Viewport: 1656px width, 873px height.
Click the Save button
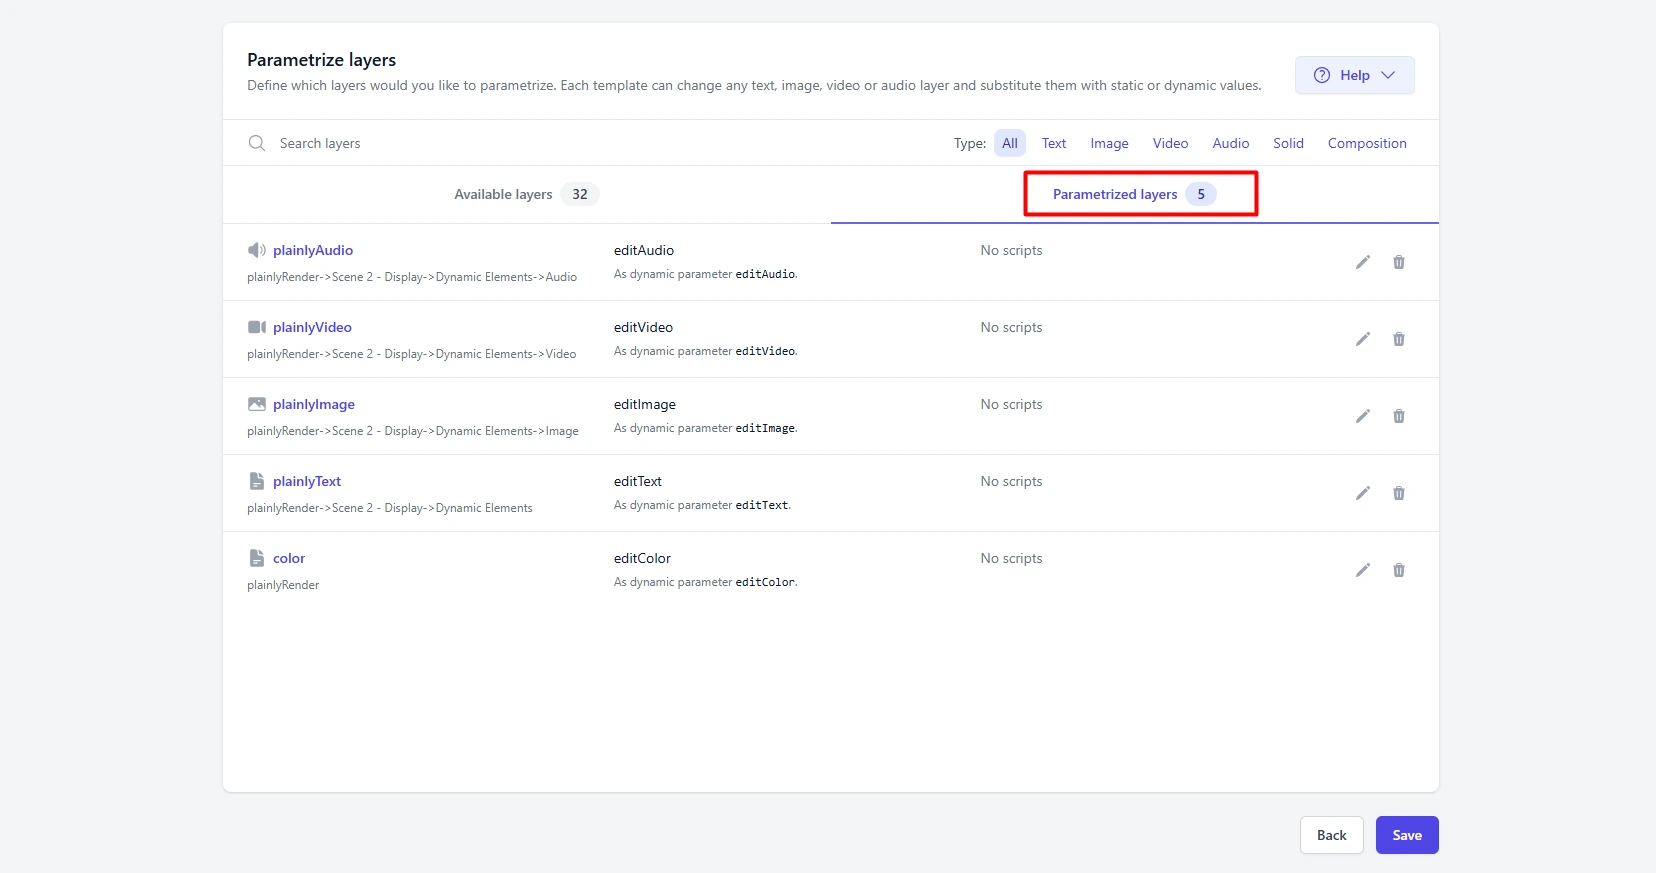tap(1407, 835)
